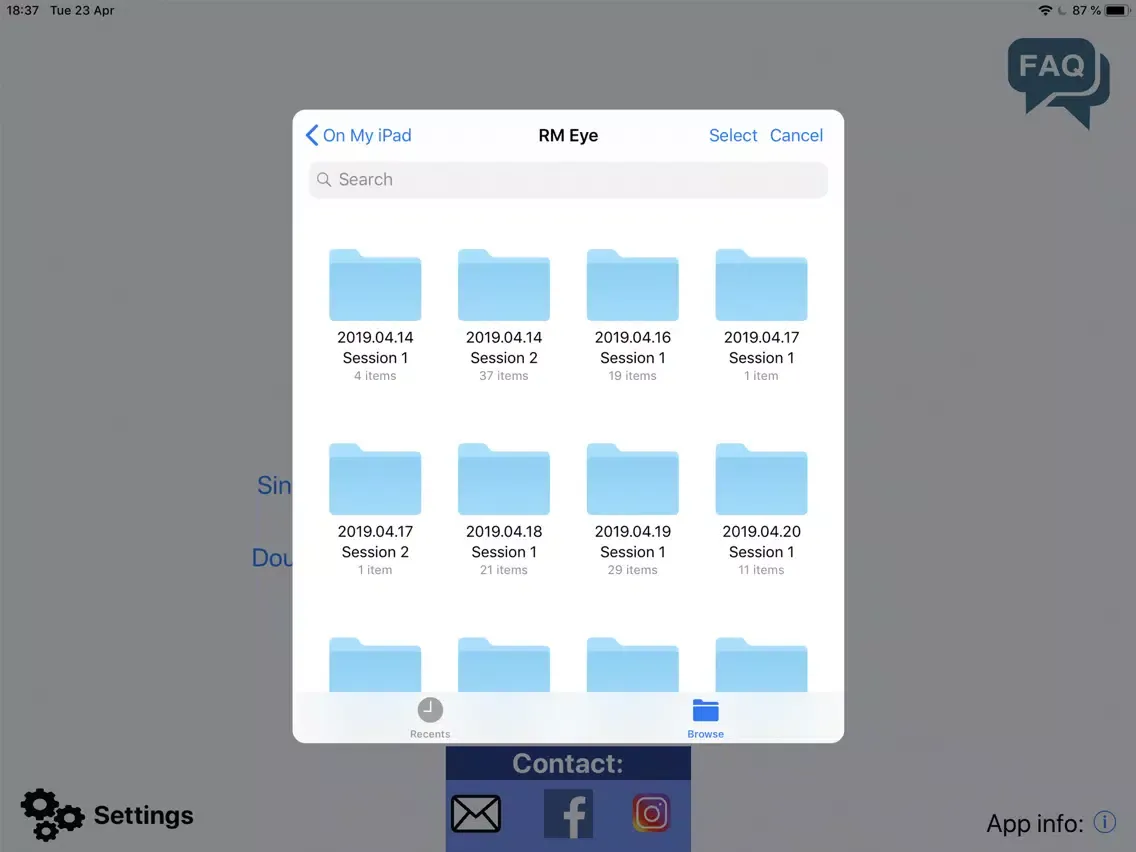The width and height of the screenshot is (1136, 852).
Task: Open the 2019.04.14 Session 1 folder
Action: [375, 285]
